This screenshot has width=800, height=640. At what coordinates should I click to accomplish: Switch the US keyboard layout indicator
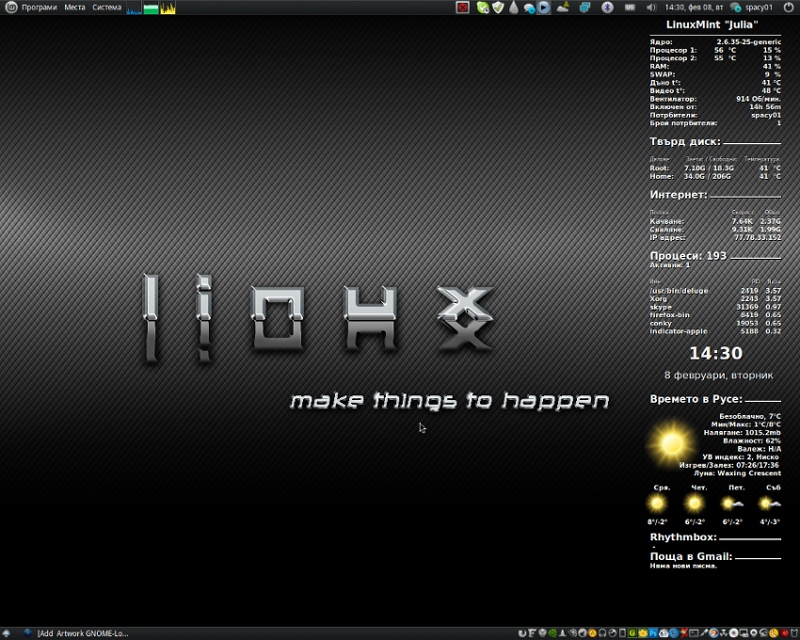coord(630,7)
